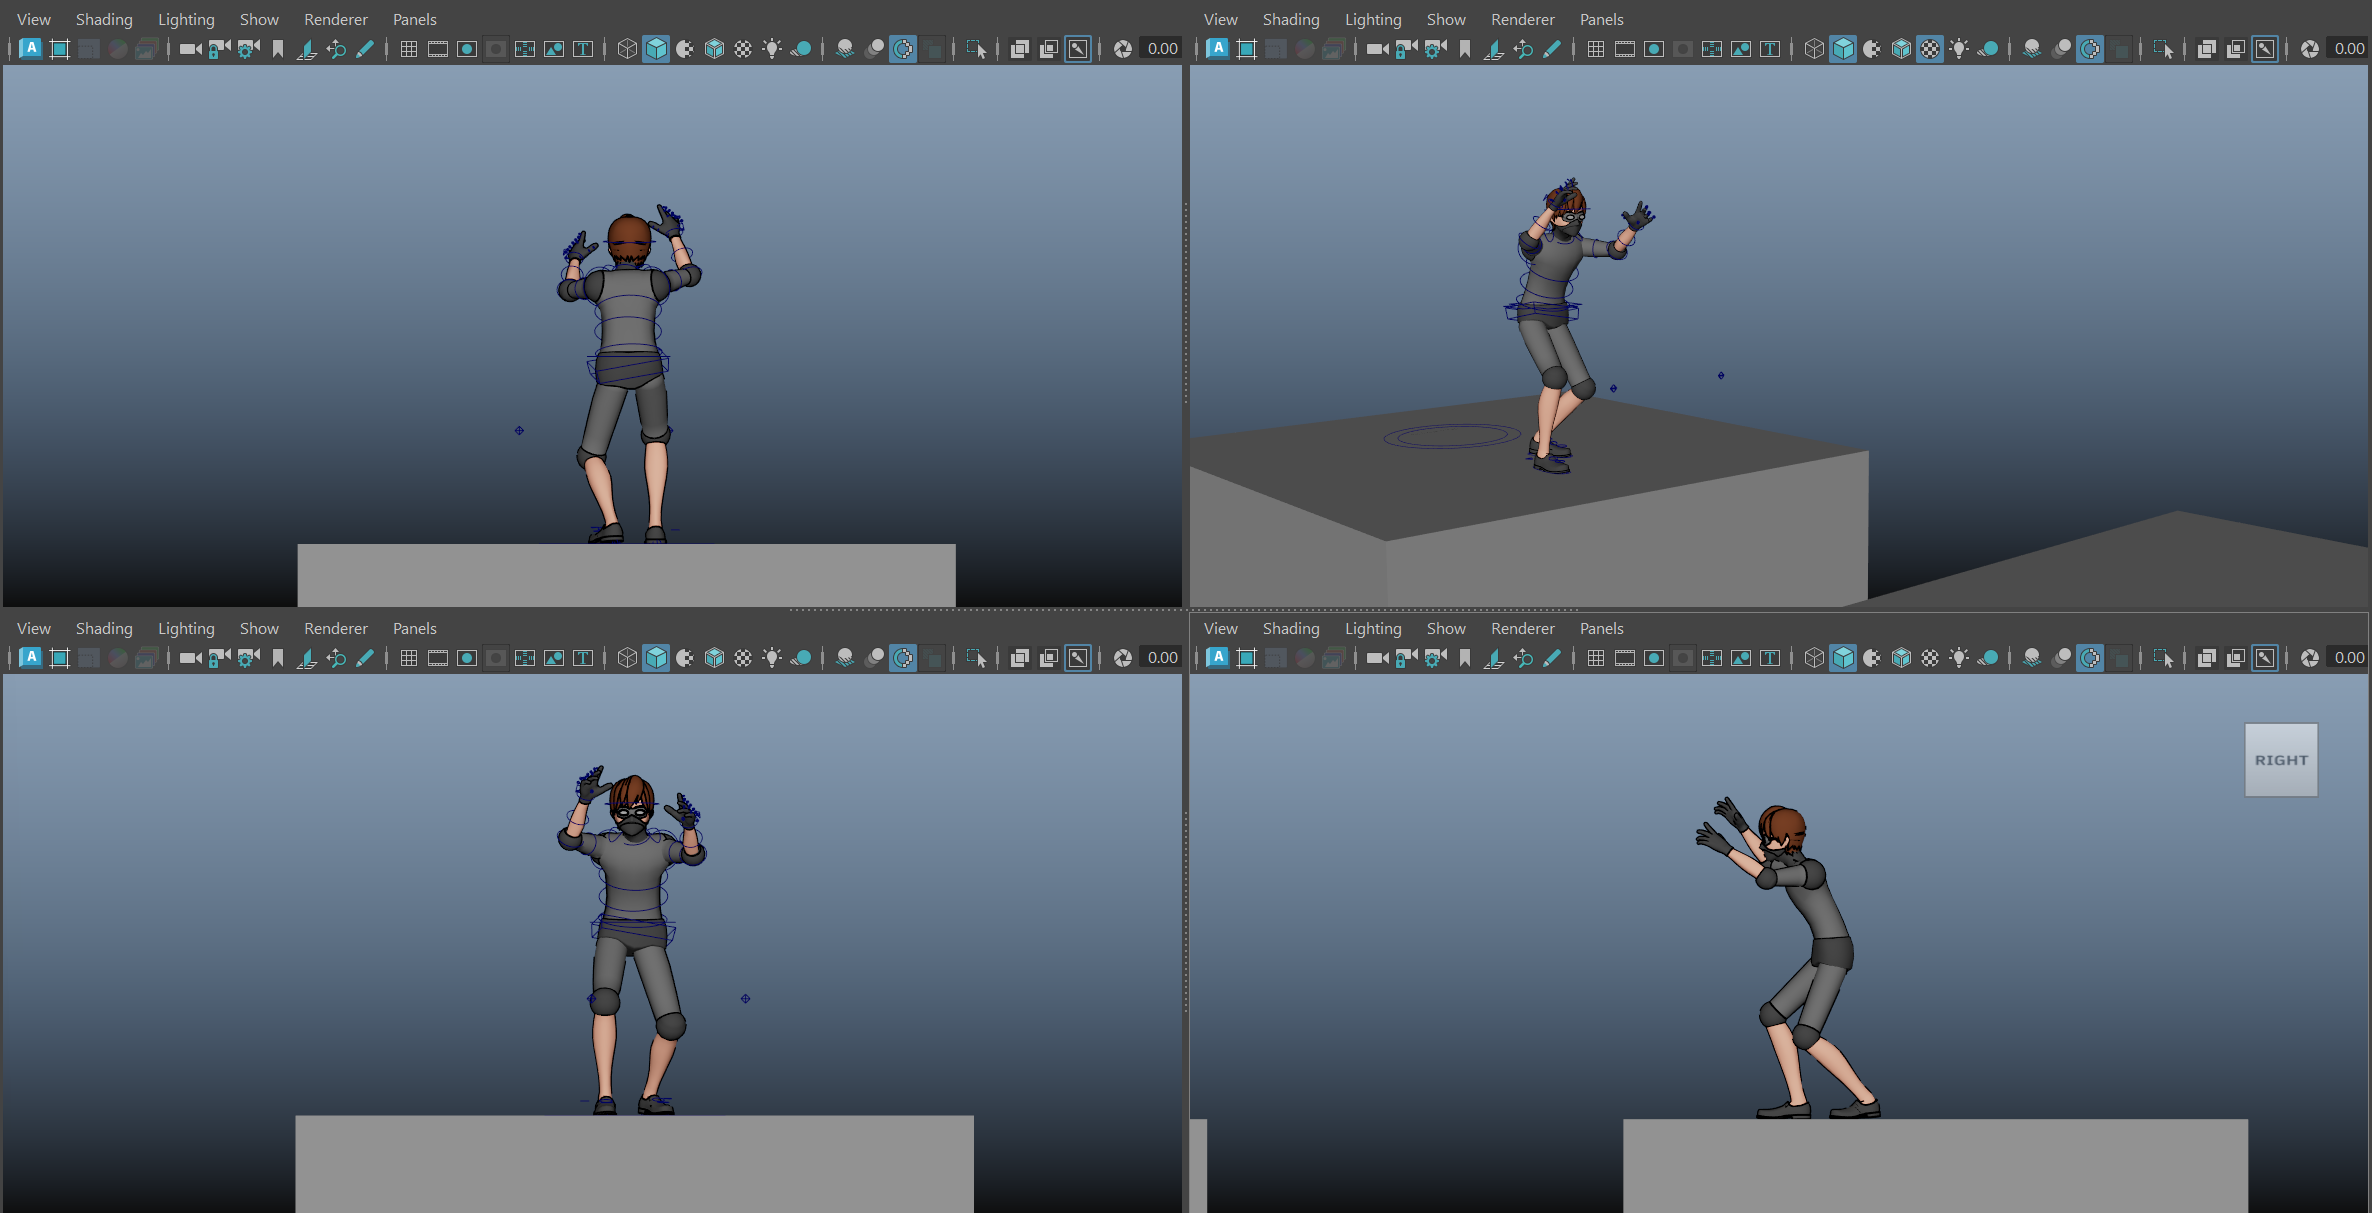Click 2D Pan/Zoom icon in top-left panel toolbar
Viewport: 2372px width, 1213px height.
point(336,49)
